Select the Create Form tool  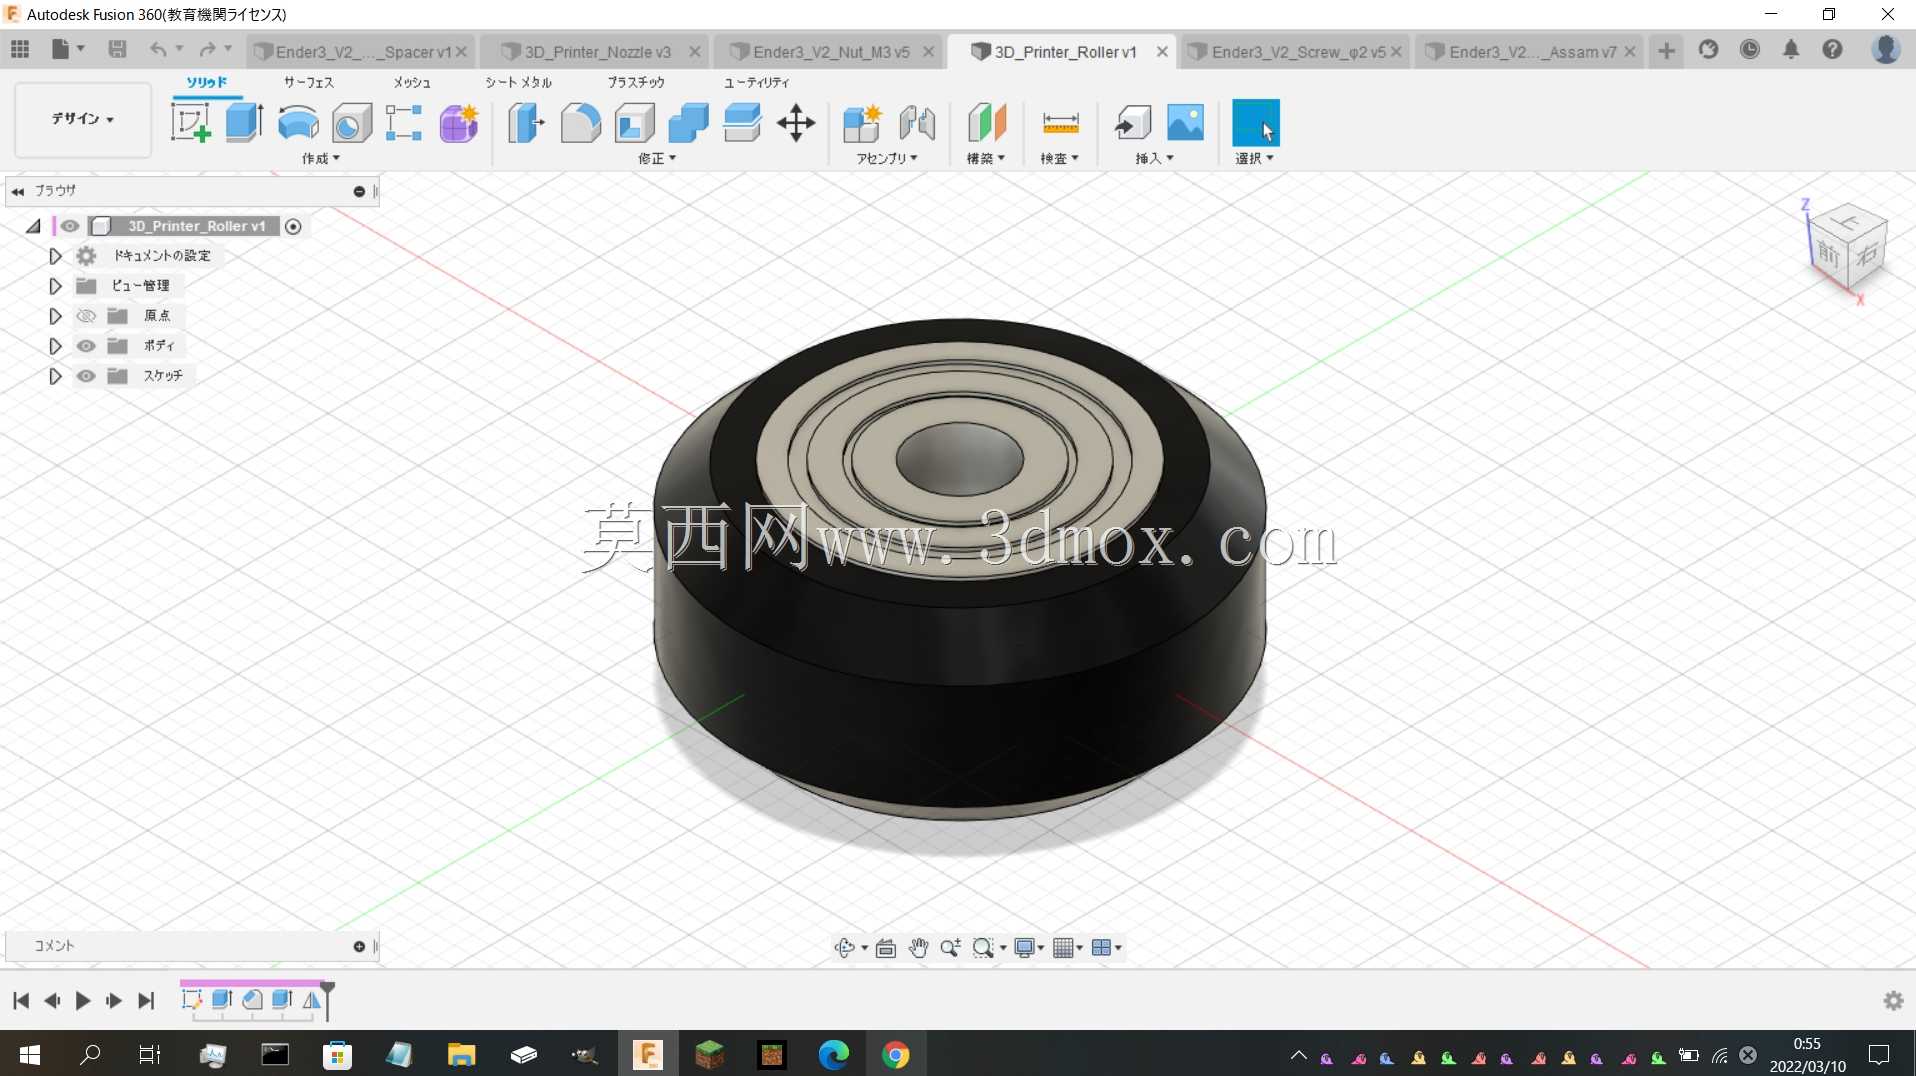click(459, 123)
